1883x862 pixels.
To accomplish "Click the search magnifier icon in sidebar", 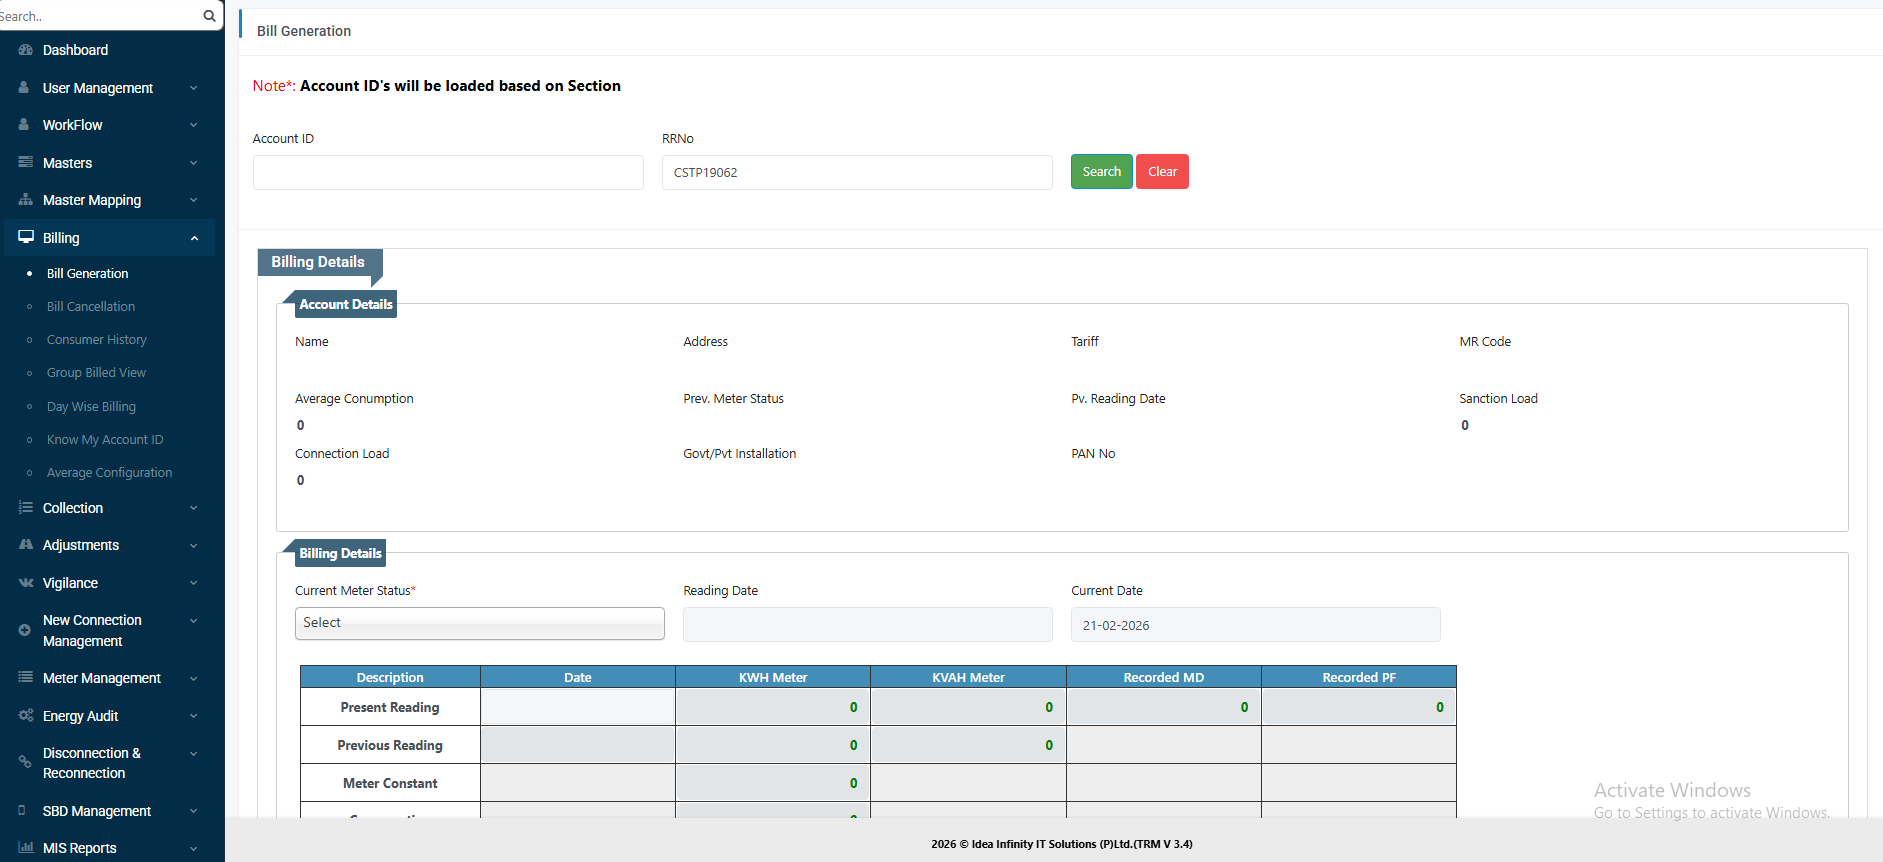I will 209,16.
